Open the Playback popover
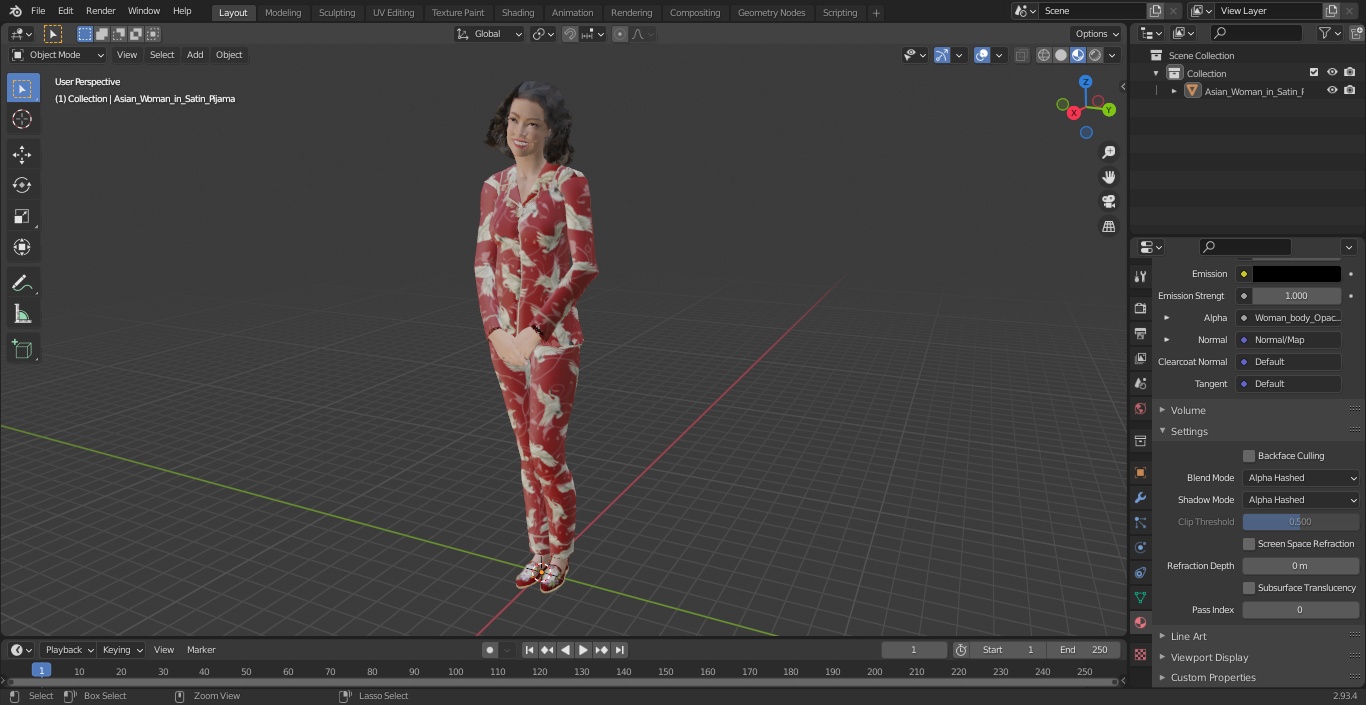 69,650
